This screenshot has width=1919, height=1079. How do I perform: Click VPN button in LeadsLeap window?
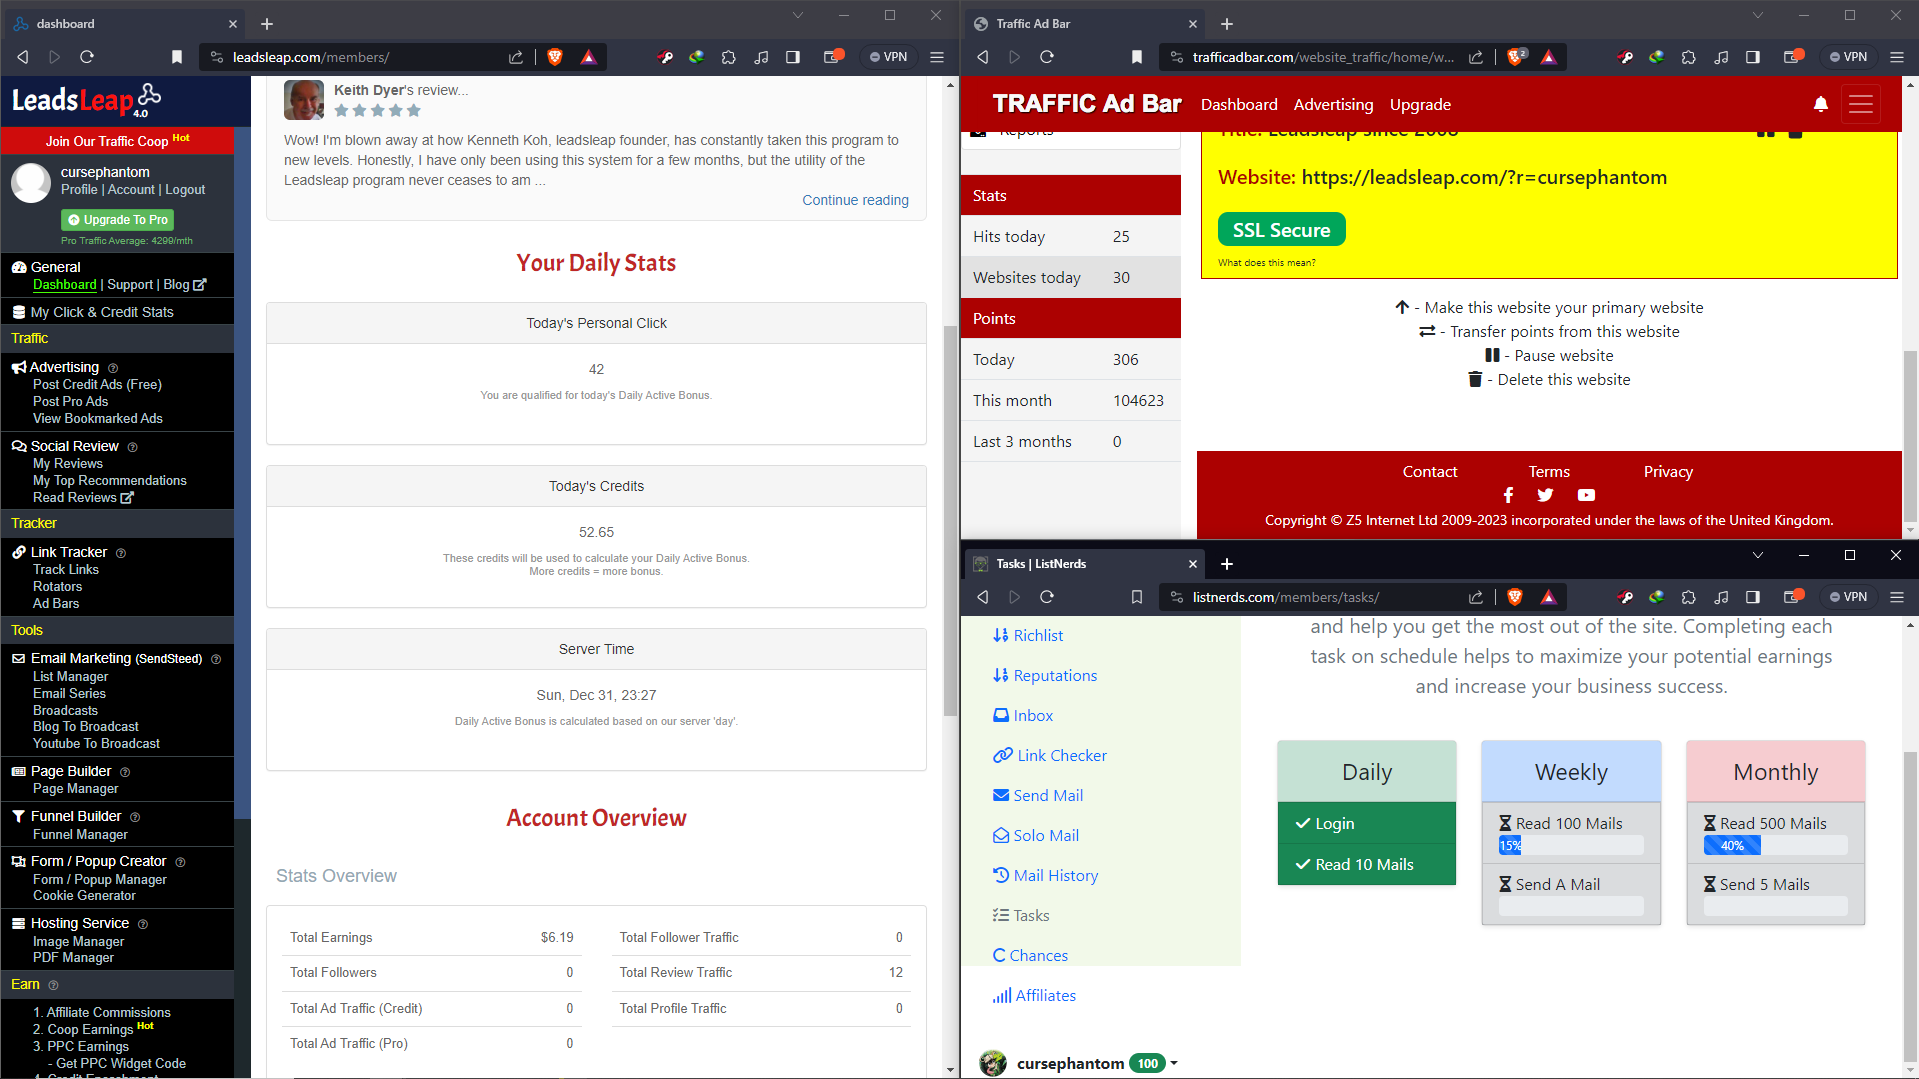pos(888,57)
